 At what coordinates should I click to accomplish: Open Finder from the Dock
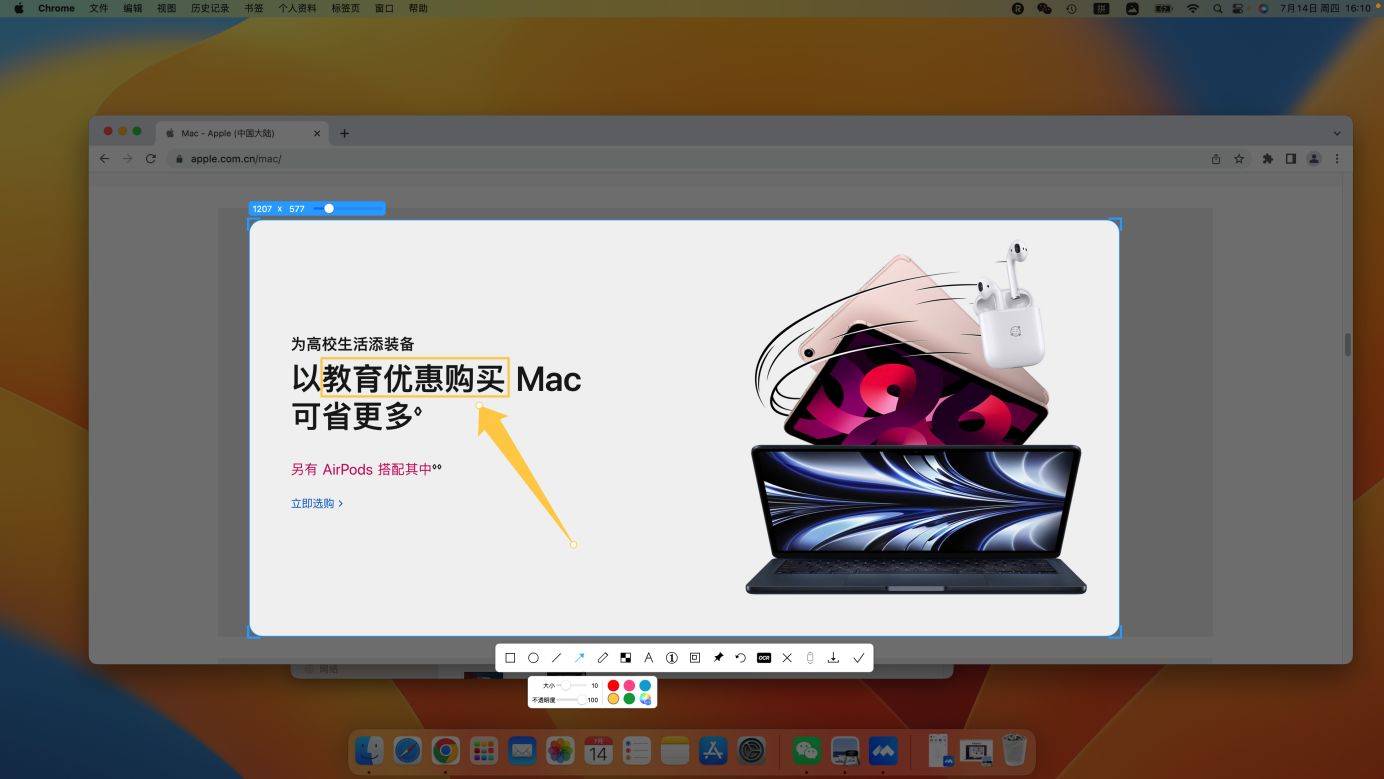(370, 750)
